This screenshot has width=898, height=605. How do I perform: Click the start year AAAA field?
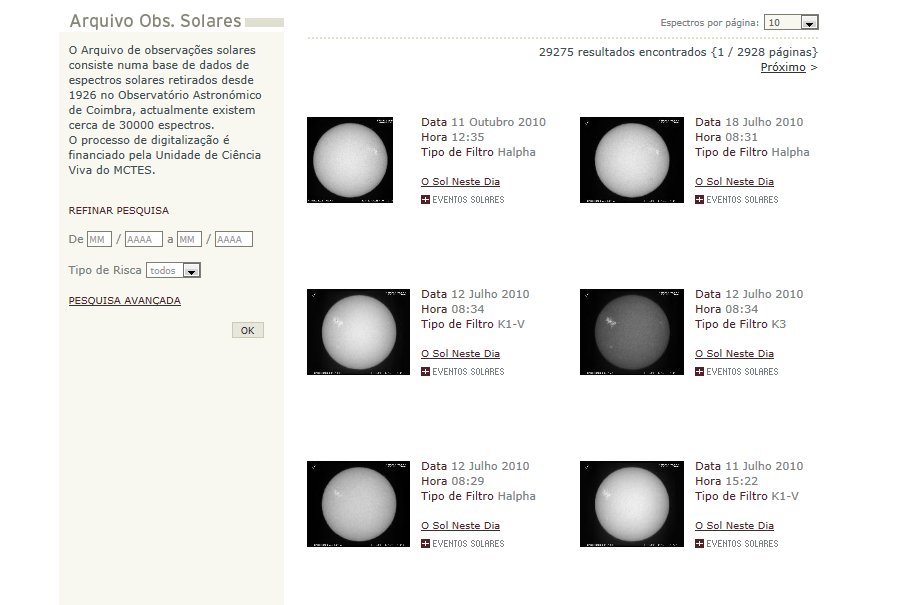143,239
